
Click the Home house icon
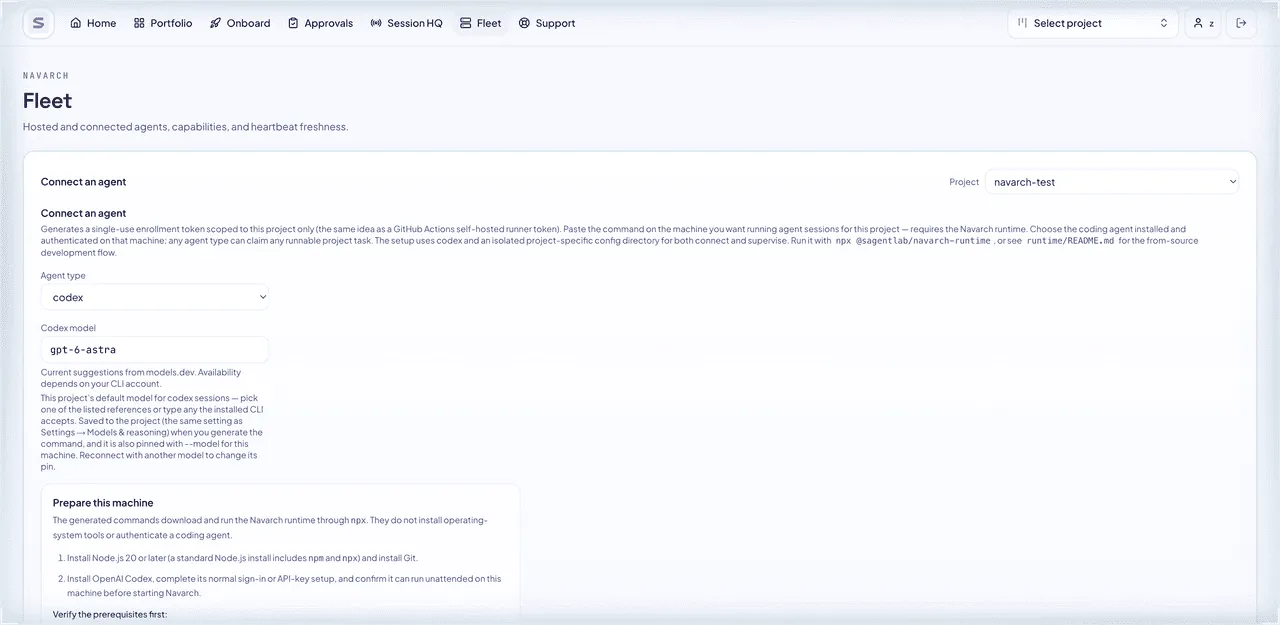coord(76,23)
